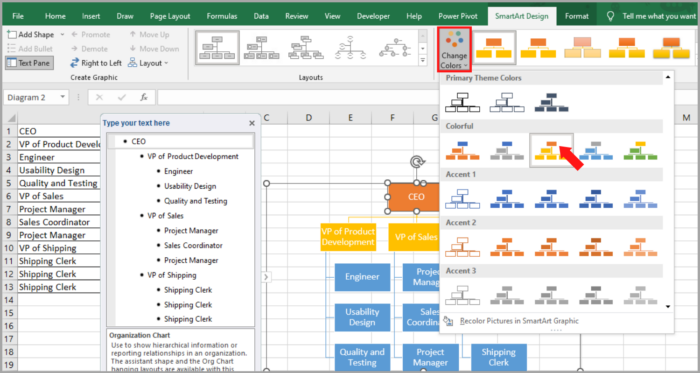Select the second layout thumbnail in Layouts gallery

[262, 48]
